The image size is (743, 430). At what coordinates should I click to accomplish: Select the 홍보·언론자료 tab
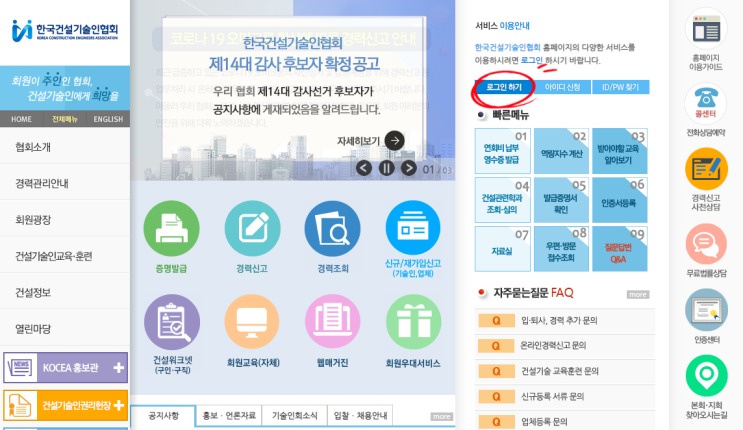(229, 416)
